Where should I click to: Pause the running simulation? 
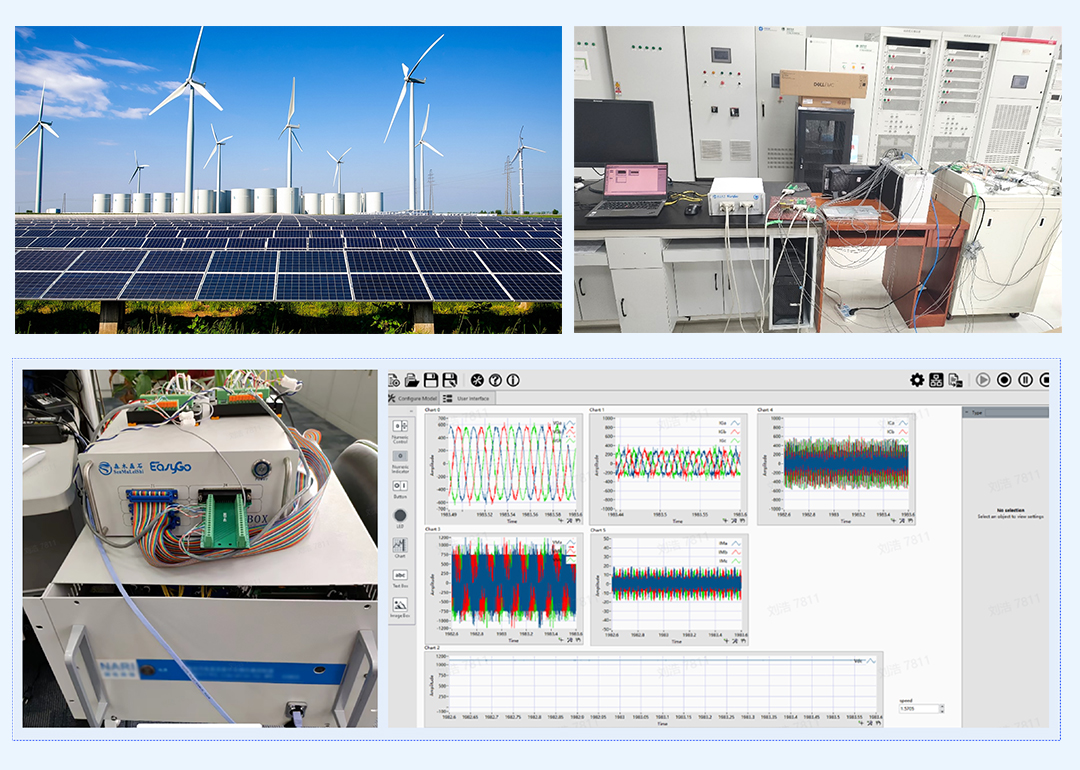1026,380
